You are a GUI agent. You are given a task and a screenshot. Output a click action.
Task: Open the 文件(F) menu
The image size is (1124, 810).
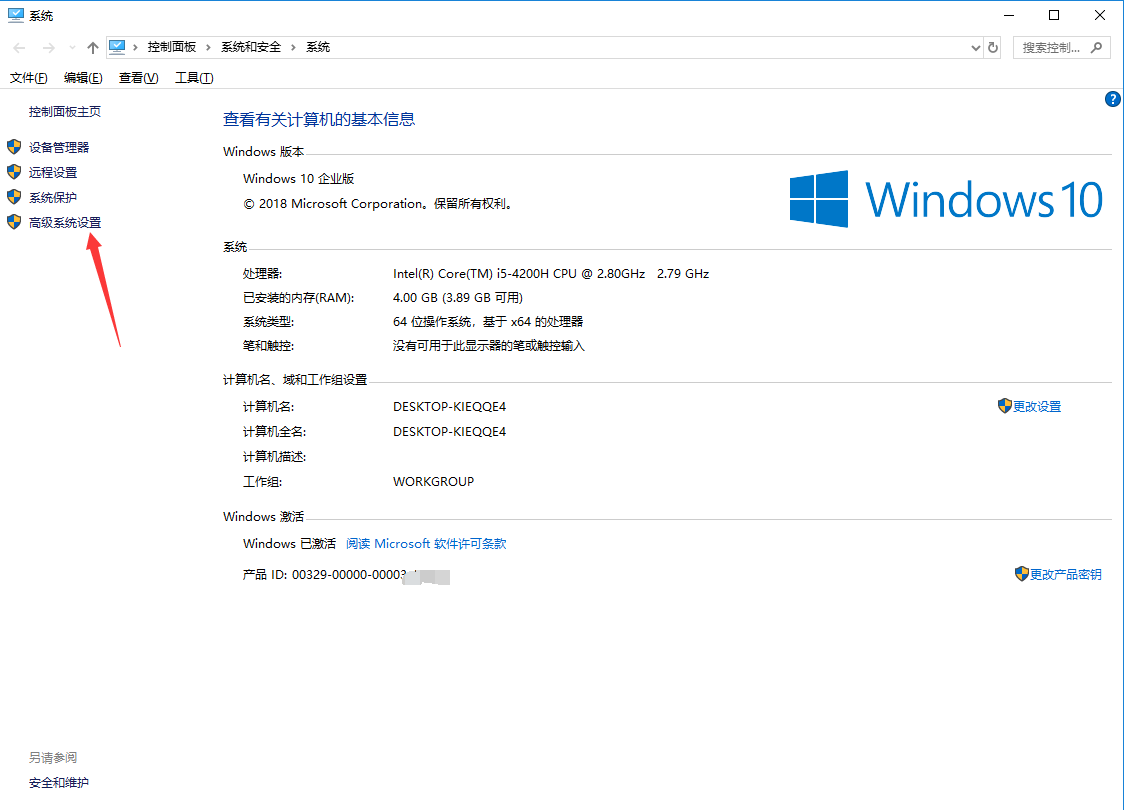click(28, 77)
